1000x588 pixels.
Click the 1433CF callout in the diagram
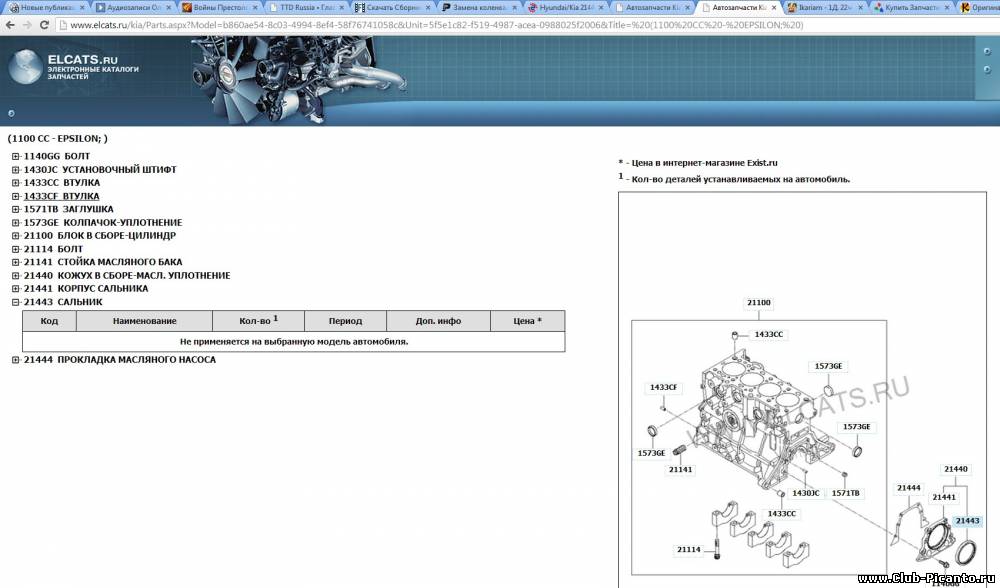coord(663,387)
